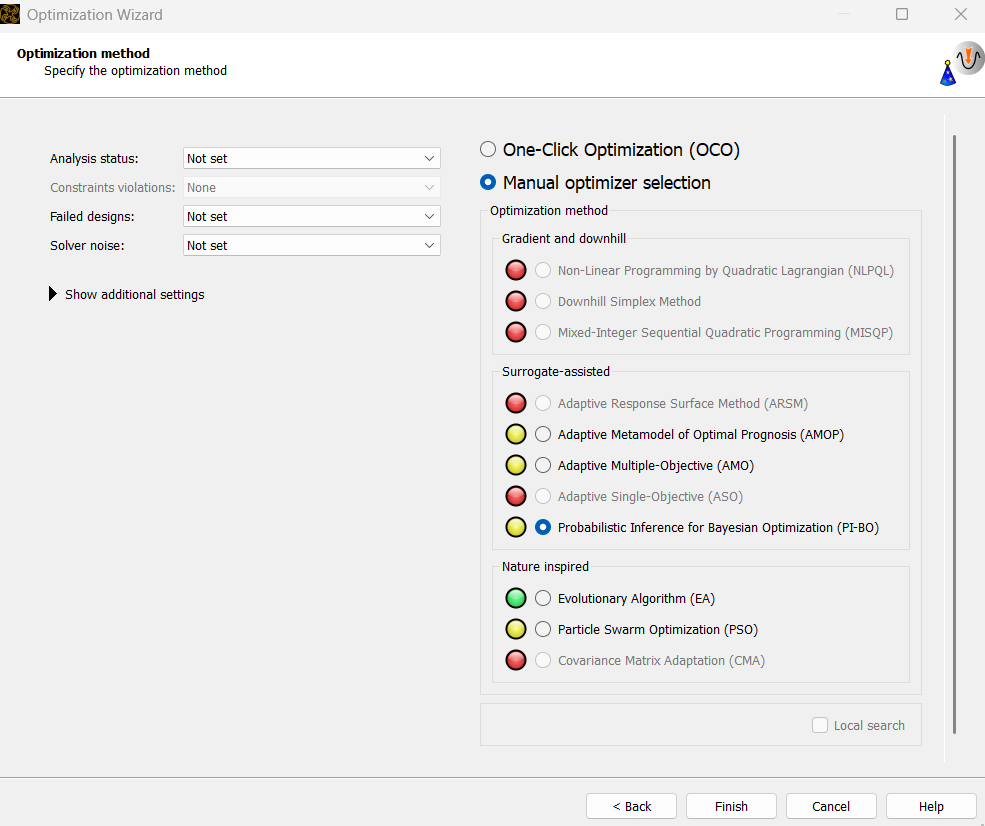Open the Analysis status dropdown
This screenshot has width=985, height=826.
[312, 158]
